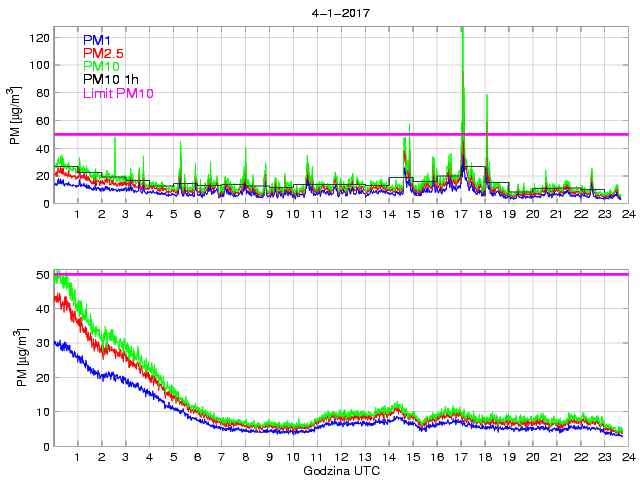This screenshot has width=640, height=480.
Task: Click hour 24 tick under the bottom chart
Action: coord(628,457)
